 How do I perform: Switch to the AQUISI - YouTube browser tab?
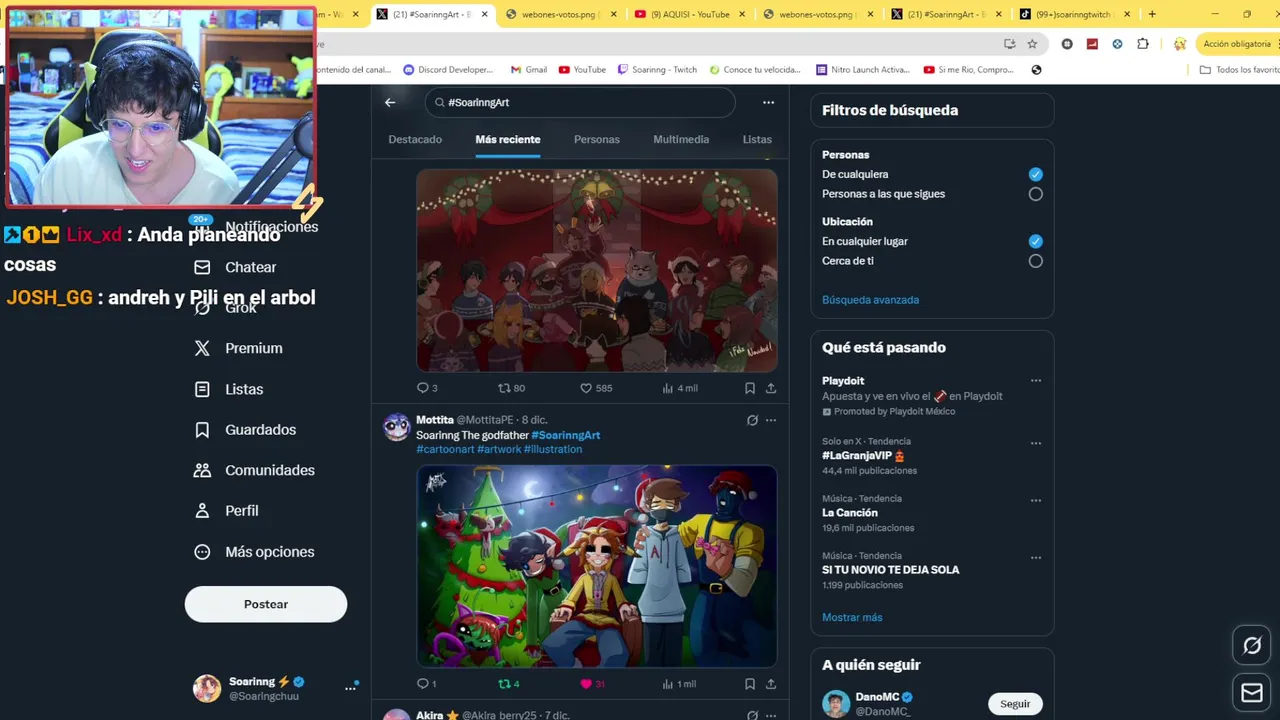click(x=690, y=14)
